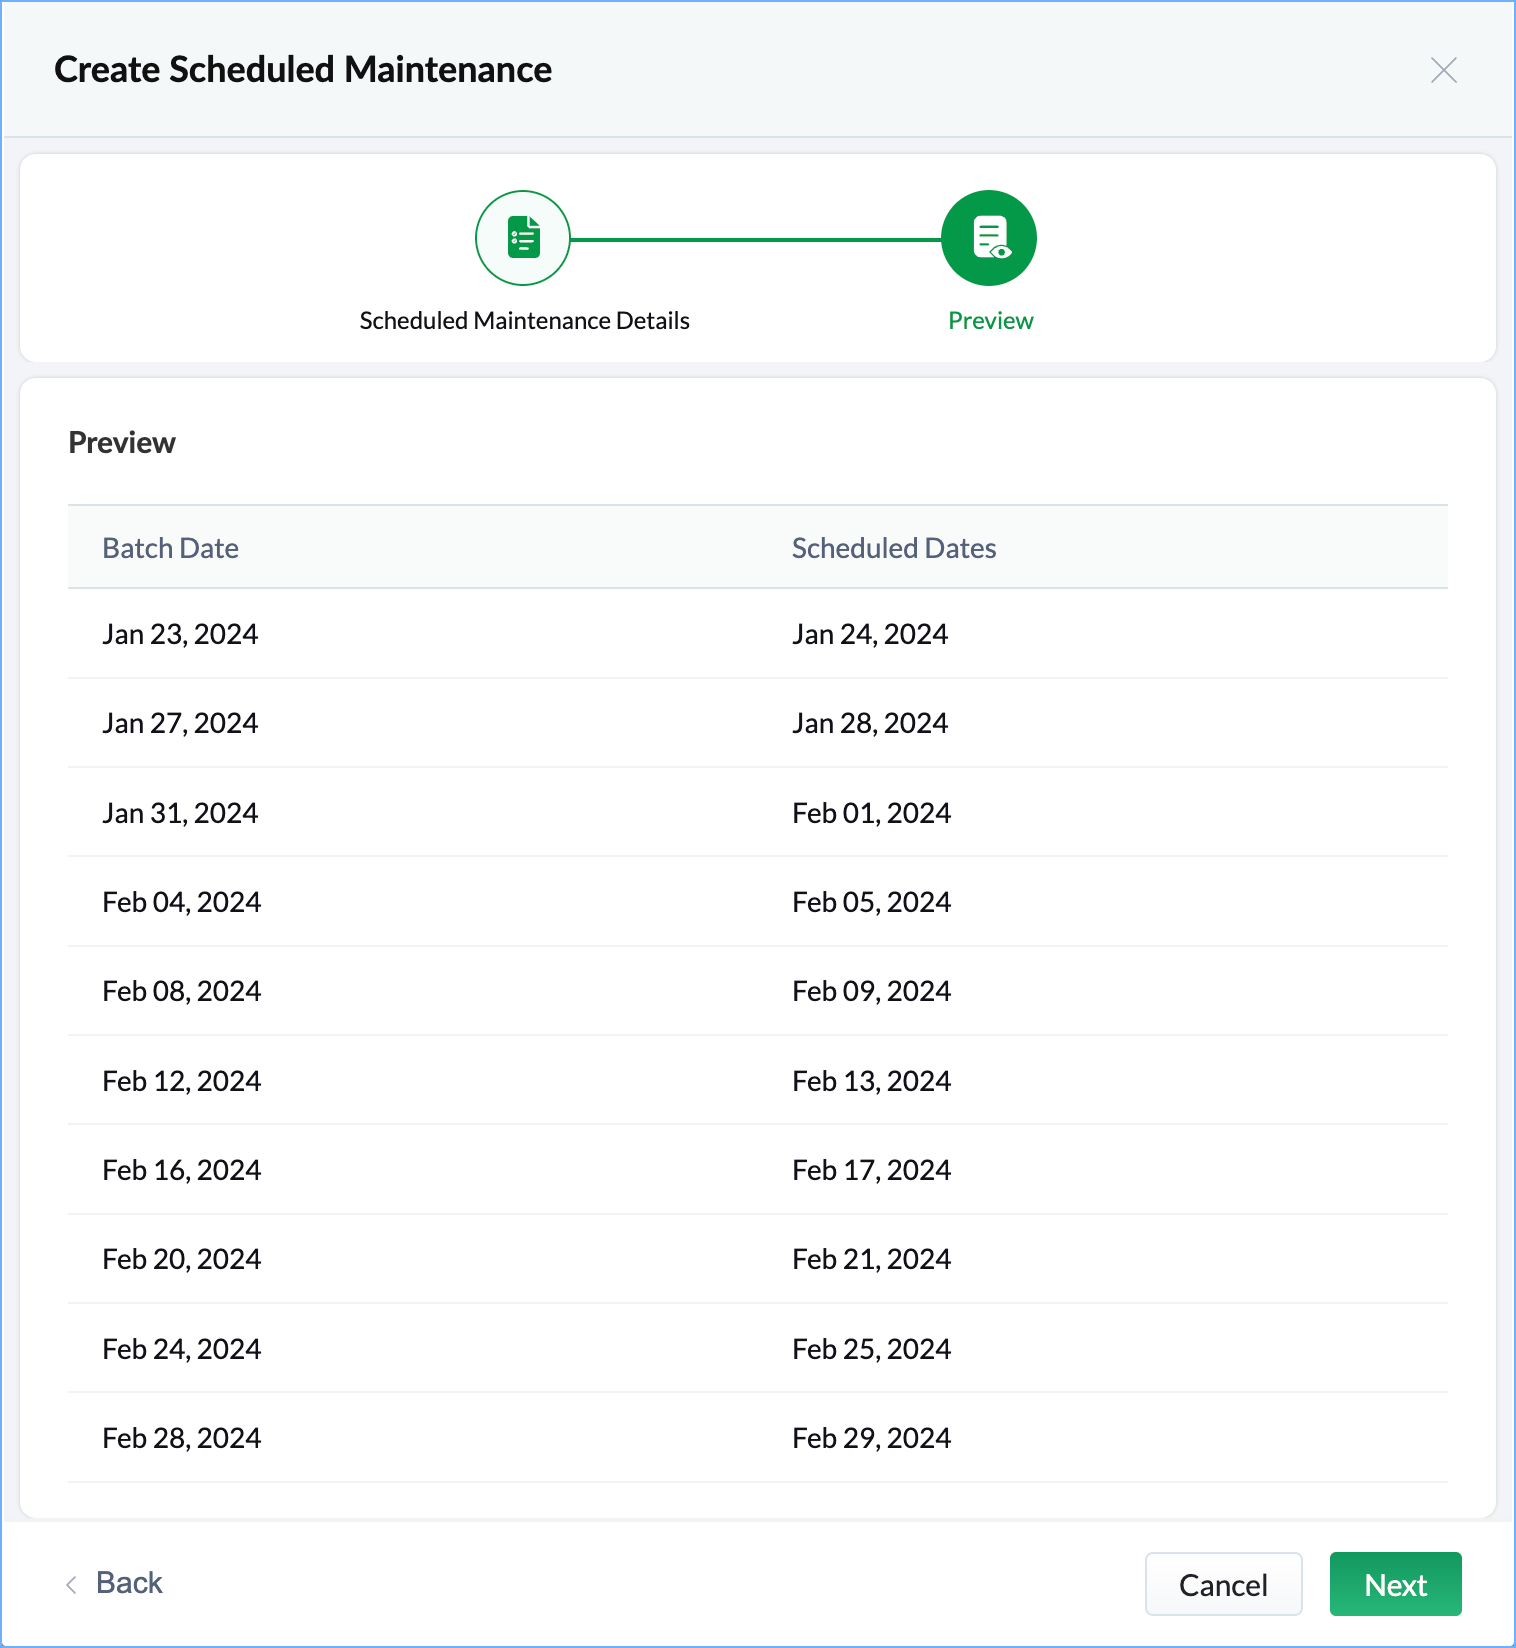The width and height of the screenshot is (1516, 1648).
Task: Go back using the Back link
Action: pos(129,1583)
